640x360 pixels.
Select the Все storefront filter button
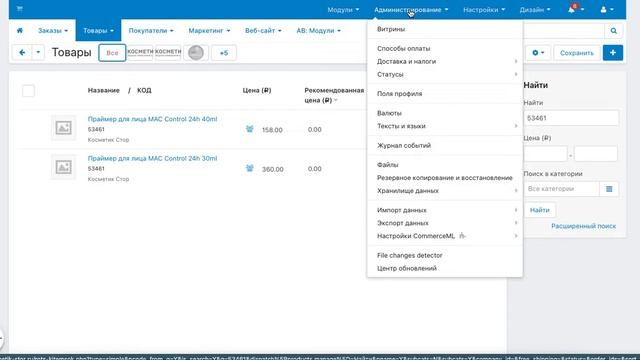(112, 53)
